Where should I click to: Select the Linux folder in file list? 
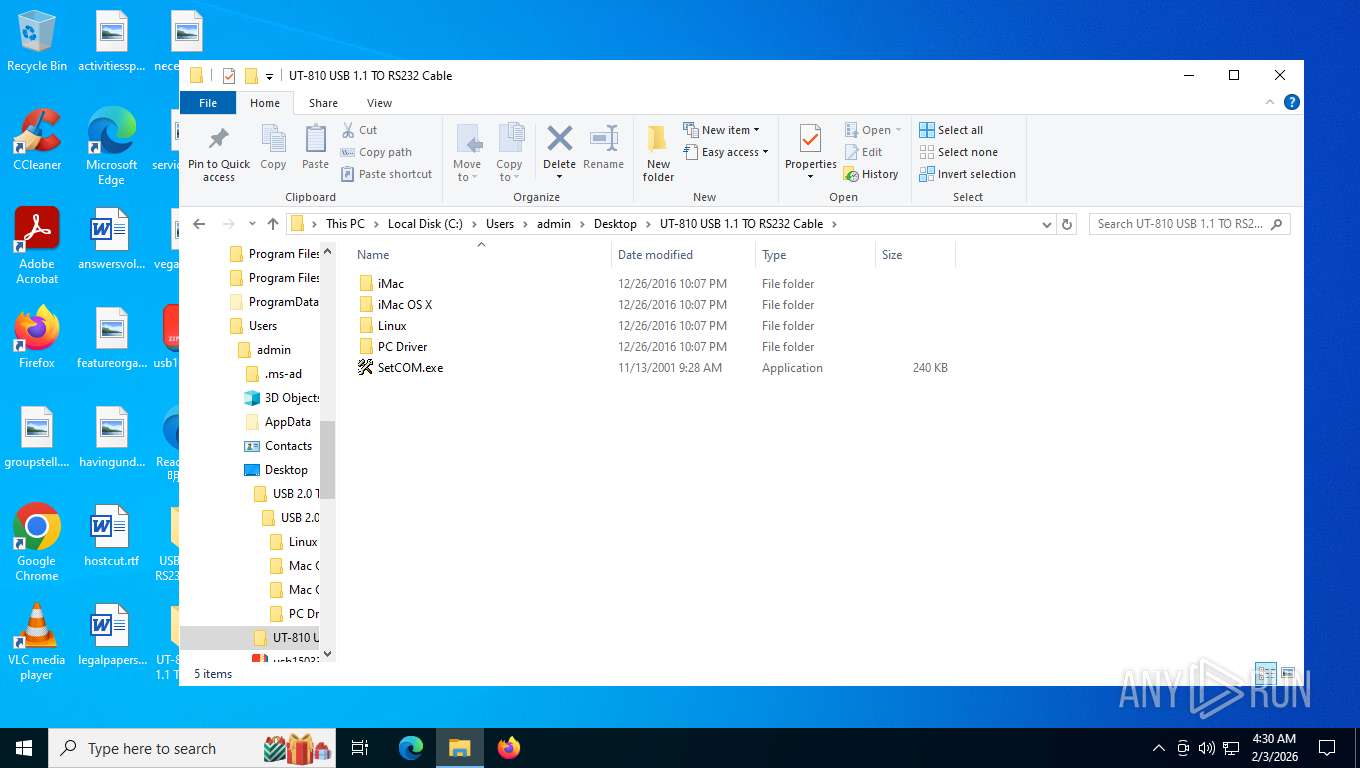tap(392, 326)
